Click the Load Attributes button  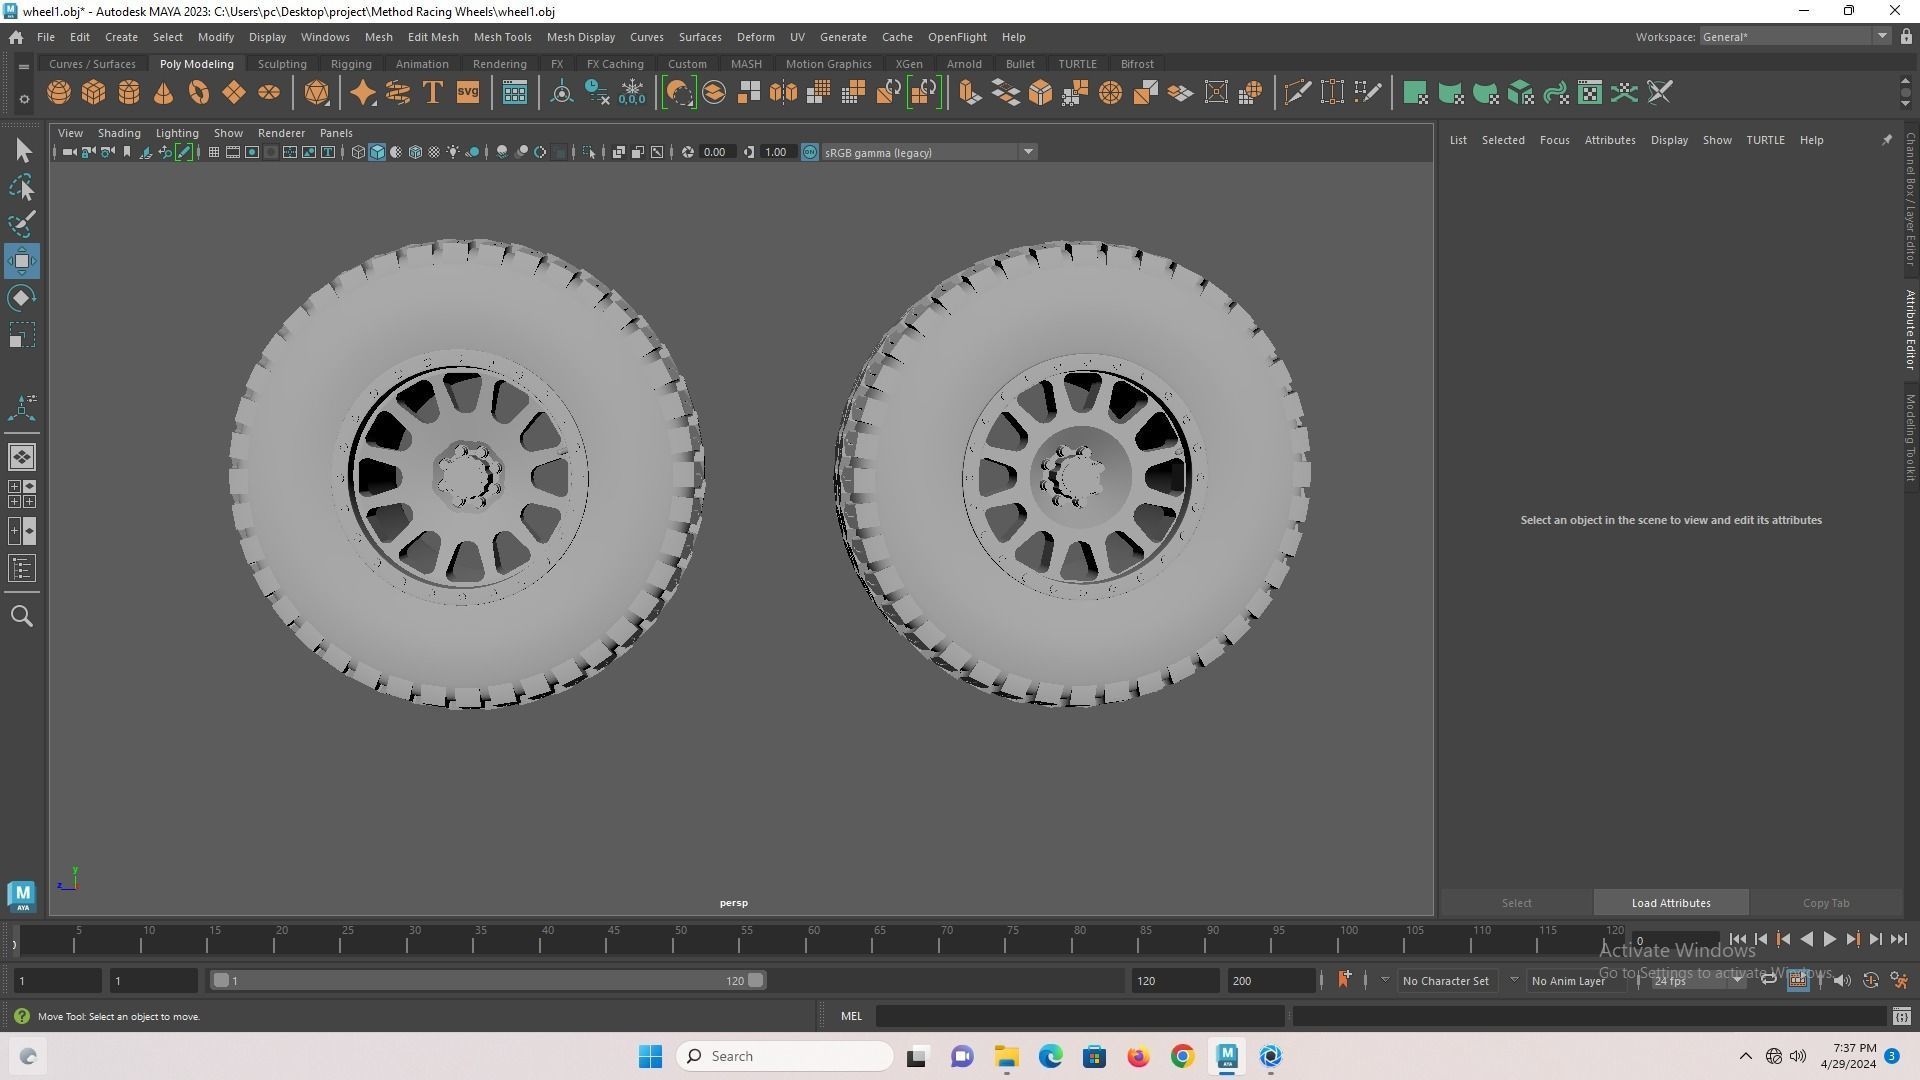pyautogui.click(x=1671, y=903)
